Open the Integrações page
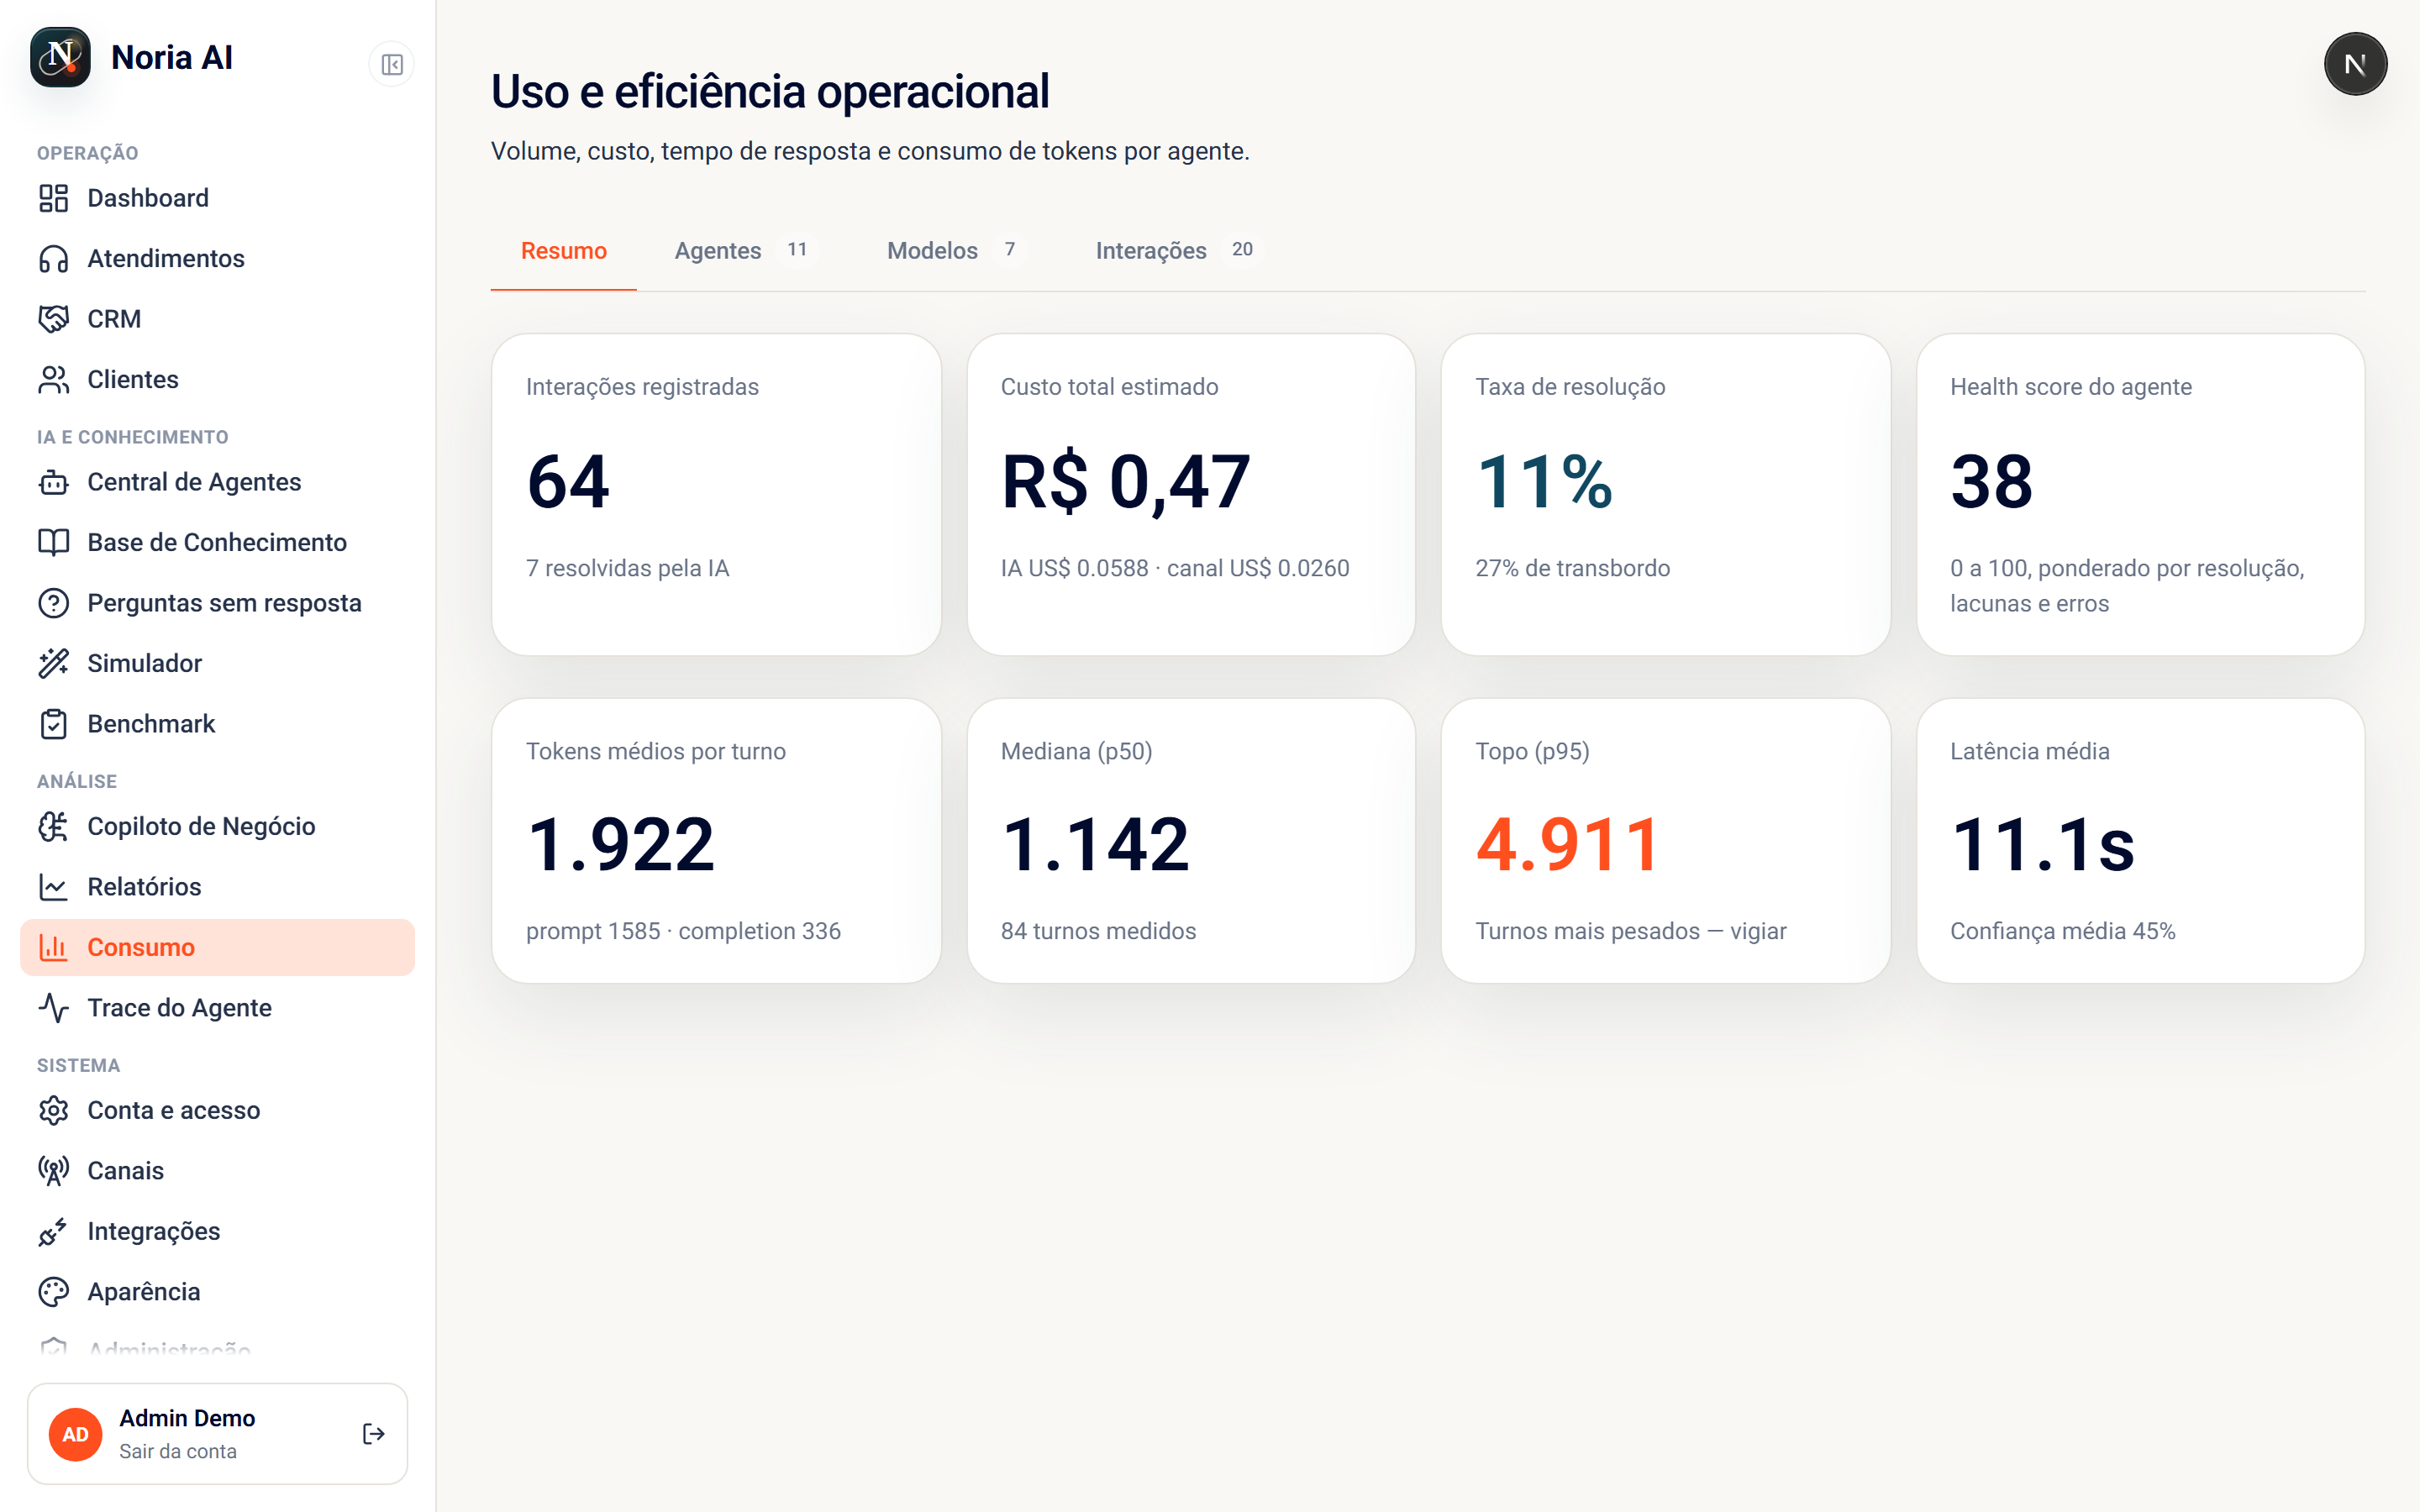The image size is (2420, 1512). pos(217,1231)
